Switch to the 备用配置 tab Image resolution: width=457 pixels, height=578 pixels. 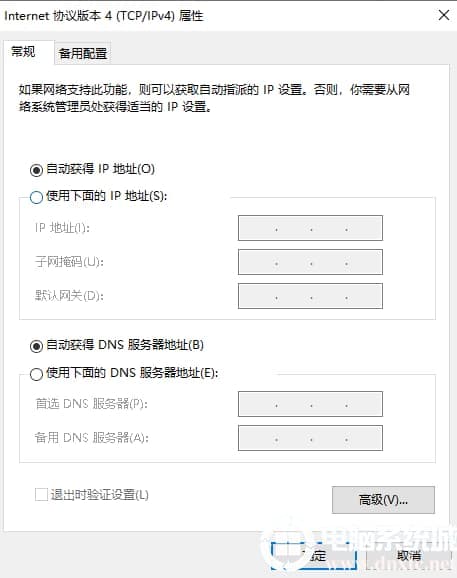(x=83, y=54)
